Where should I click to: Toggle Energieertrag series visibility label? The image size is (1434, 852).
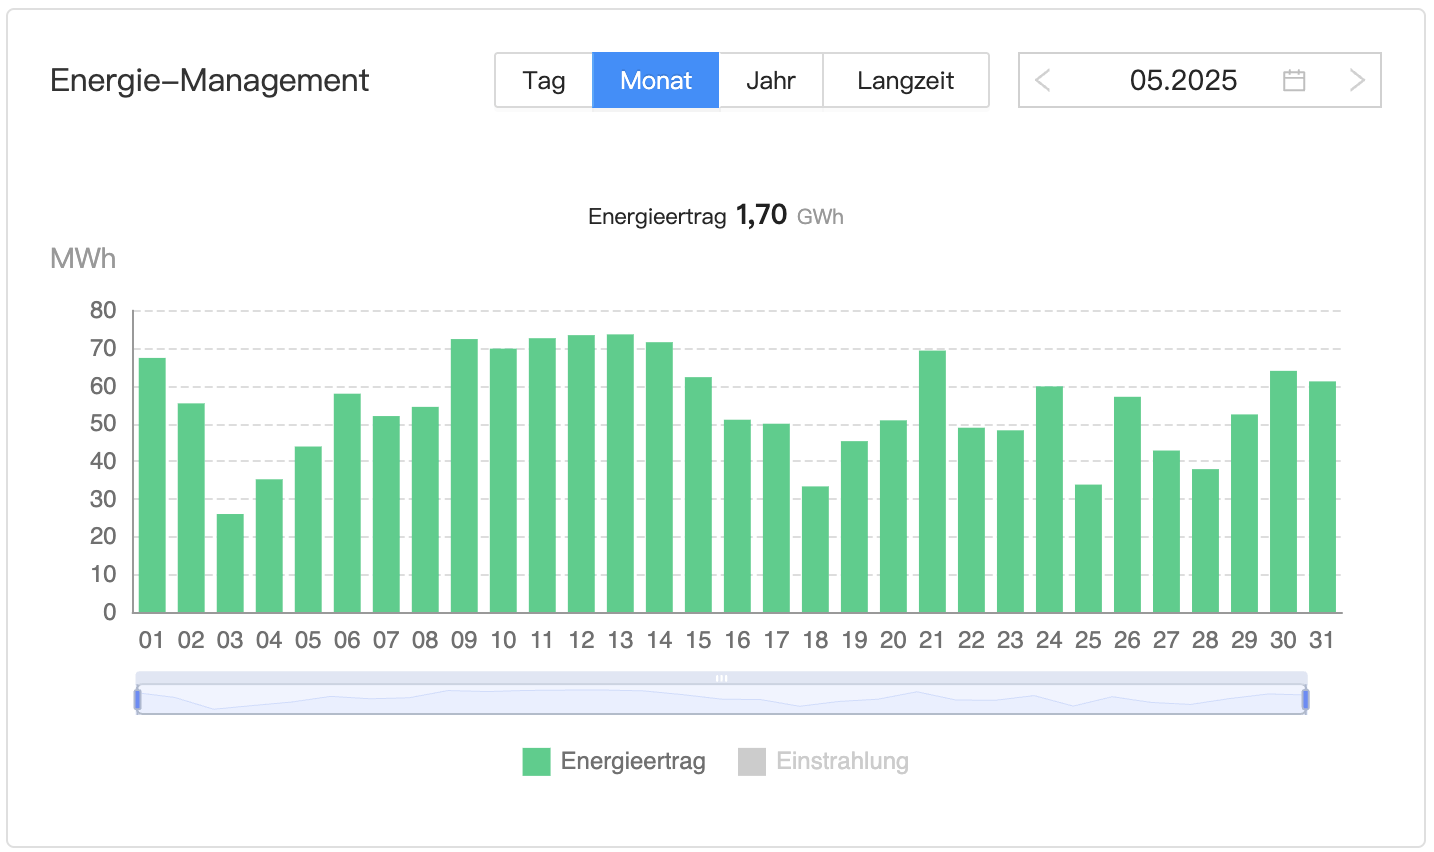point(633,762)
